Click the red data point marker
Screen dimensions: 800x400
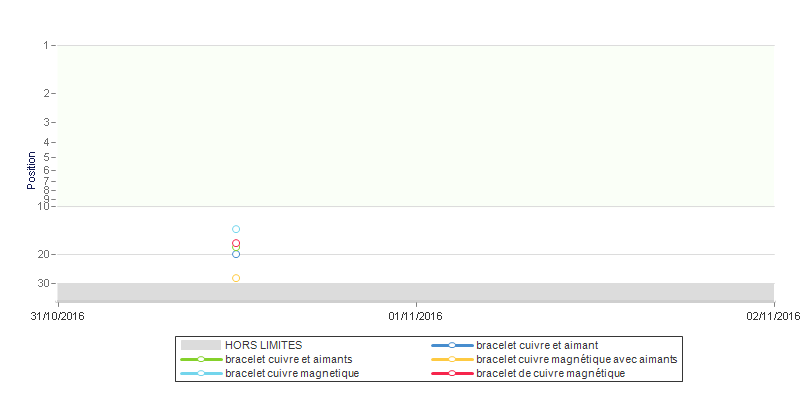click(x=236, y=243)
